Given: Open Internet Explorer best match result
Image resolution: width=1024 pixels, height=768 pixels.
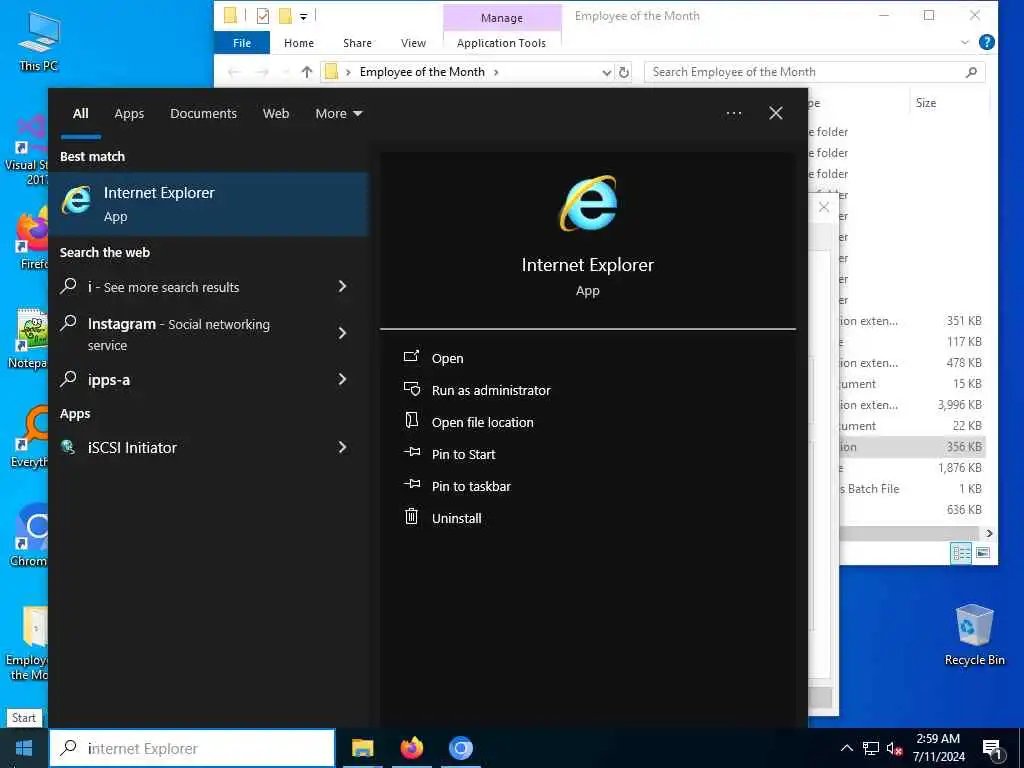Looking at the screenshot, I should (209, 204).
